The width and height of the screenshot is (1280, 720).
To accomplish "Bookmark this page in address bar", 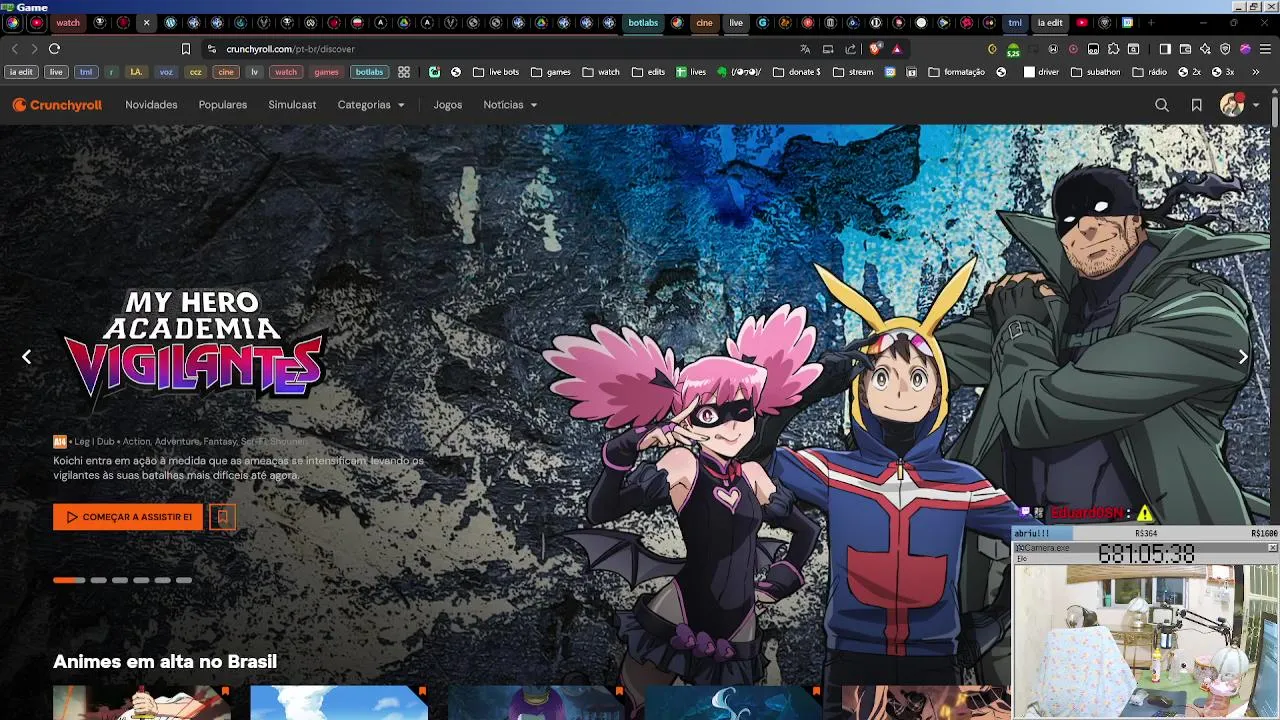I will click(x=185, y=49).
